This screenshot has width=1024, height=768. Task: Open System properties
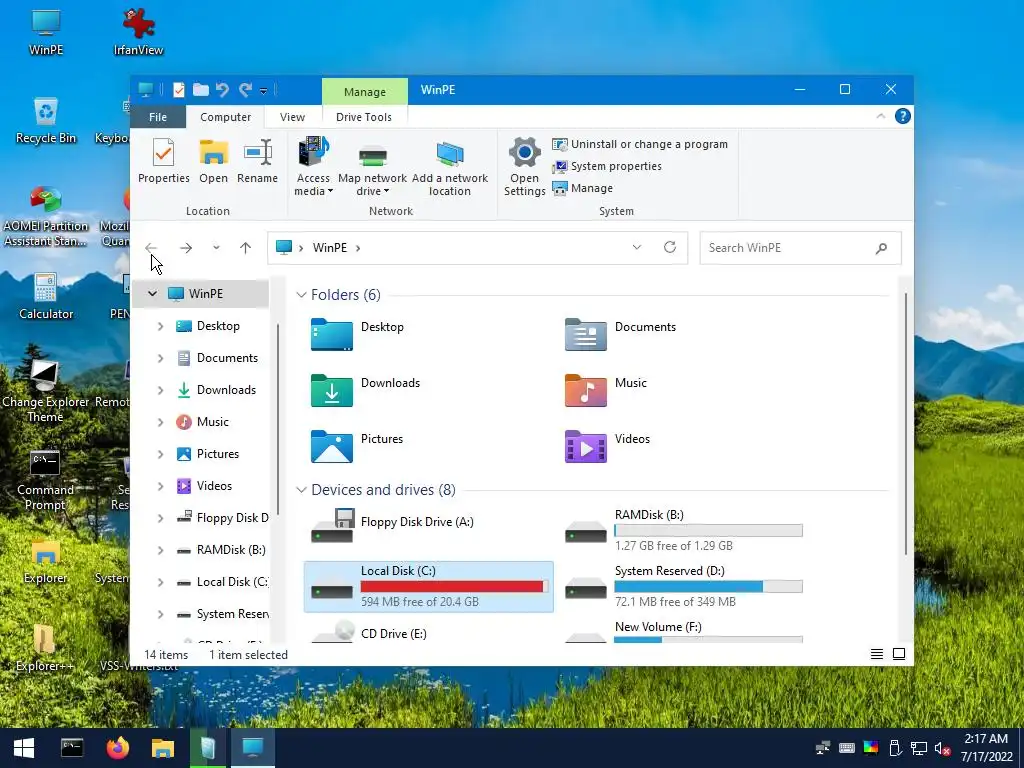point(607,167)
